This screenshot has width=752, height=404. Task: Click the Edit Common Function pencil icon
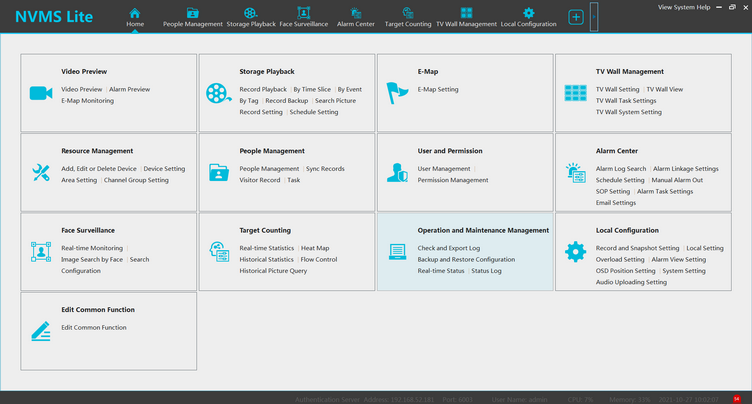tap(41, 330)
